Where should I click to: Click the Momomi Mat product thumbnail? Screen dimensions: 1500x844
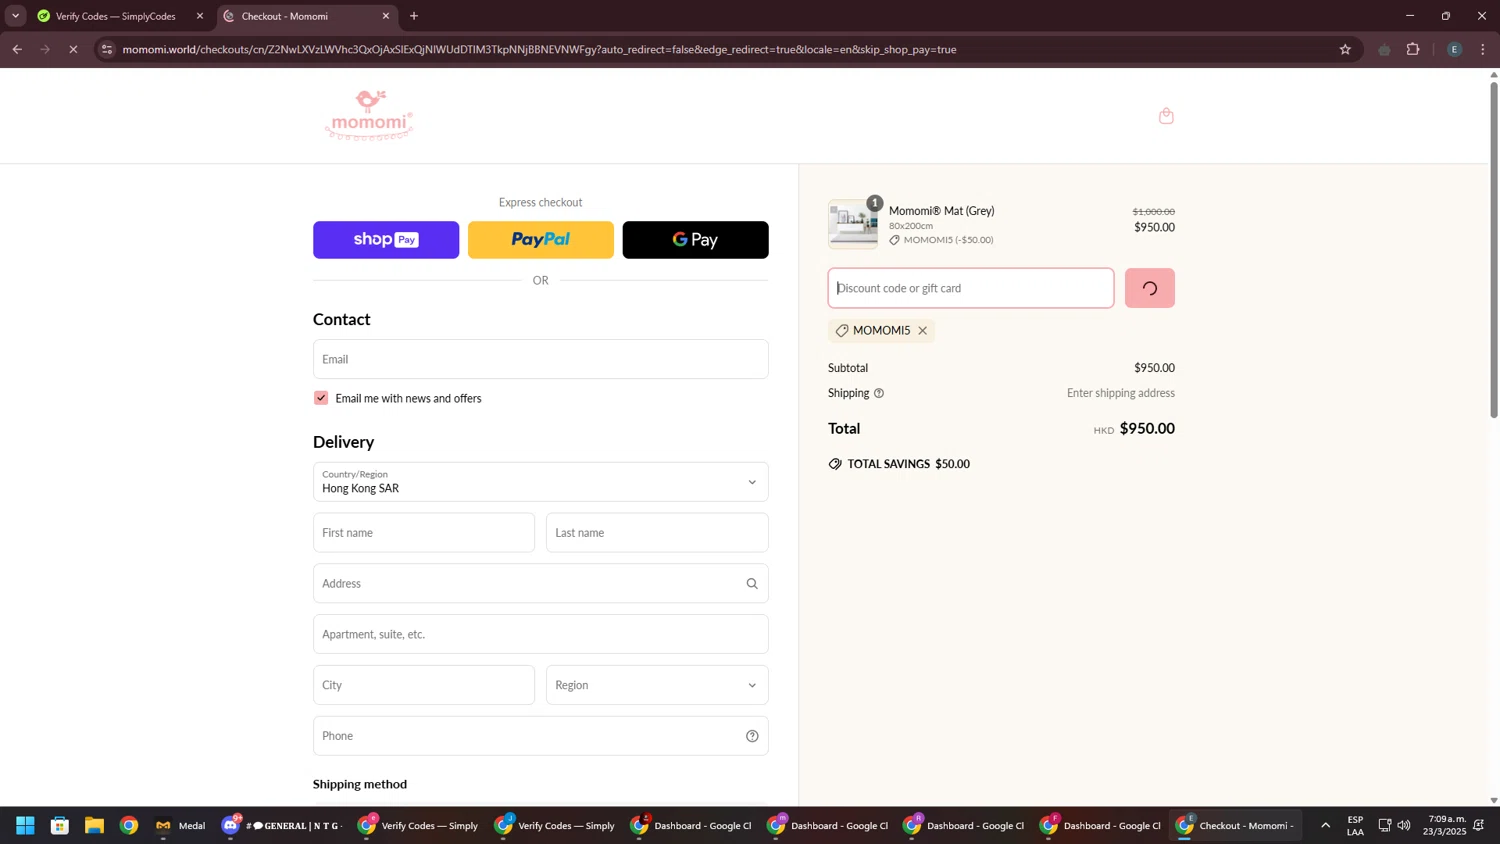click(853, 224)
